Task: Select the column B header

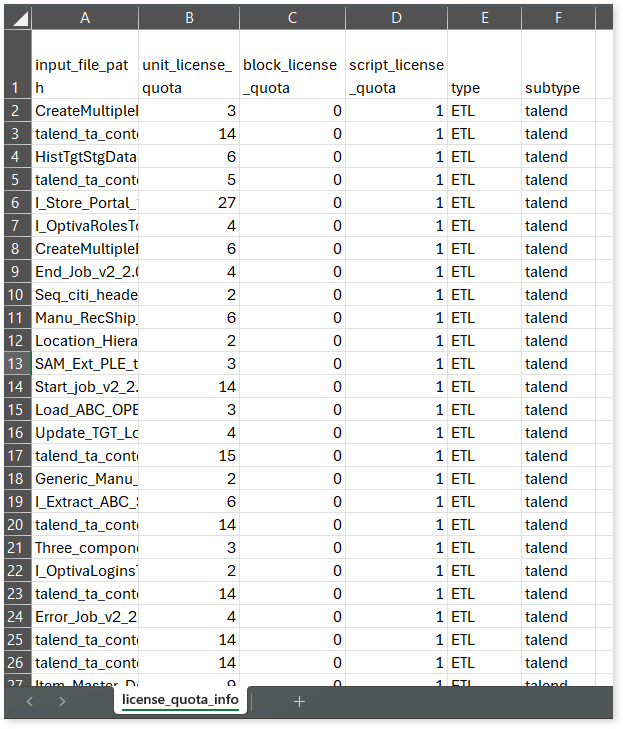Action: tap(189, 18)
